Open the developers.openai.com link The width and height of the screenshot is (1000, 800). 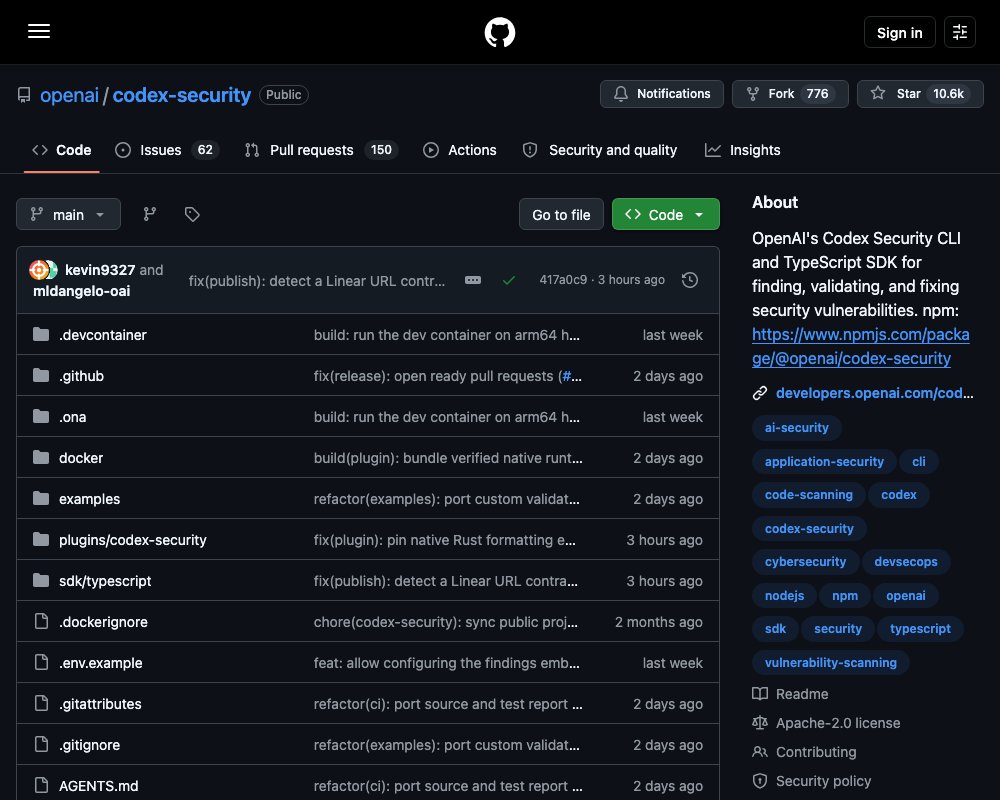(x=874, y=393)
